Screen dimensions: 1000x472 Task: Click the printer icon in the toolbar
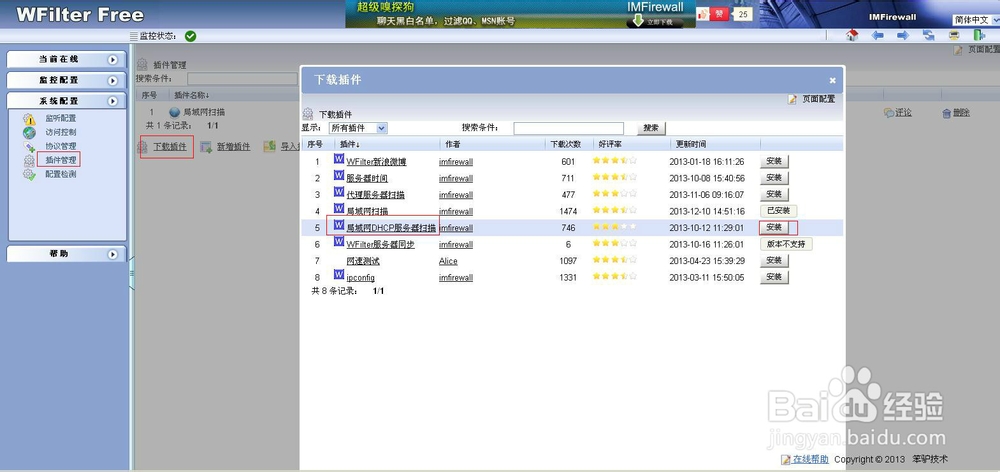point(954,36)
